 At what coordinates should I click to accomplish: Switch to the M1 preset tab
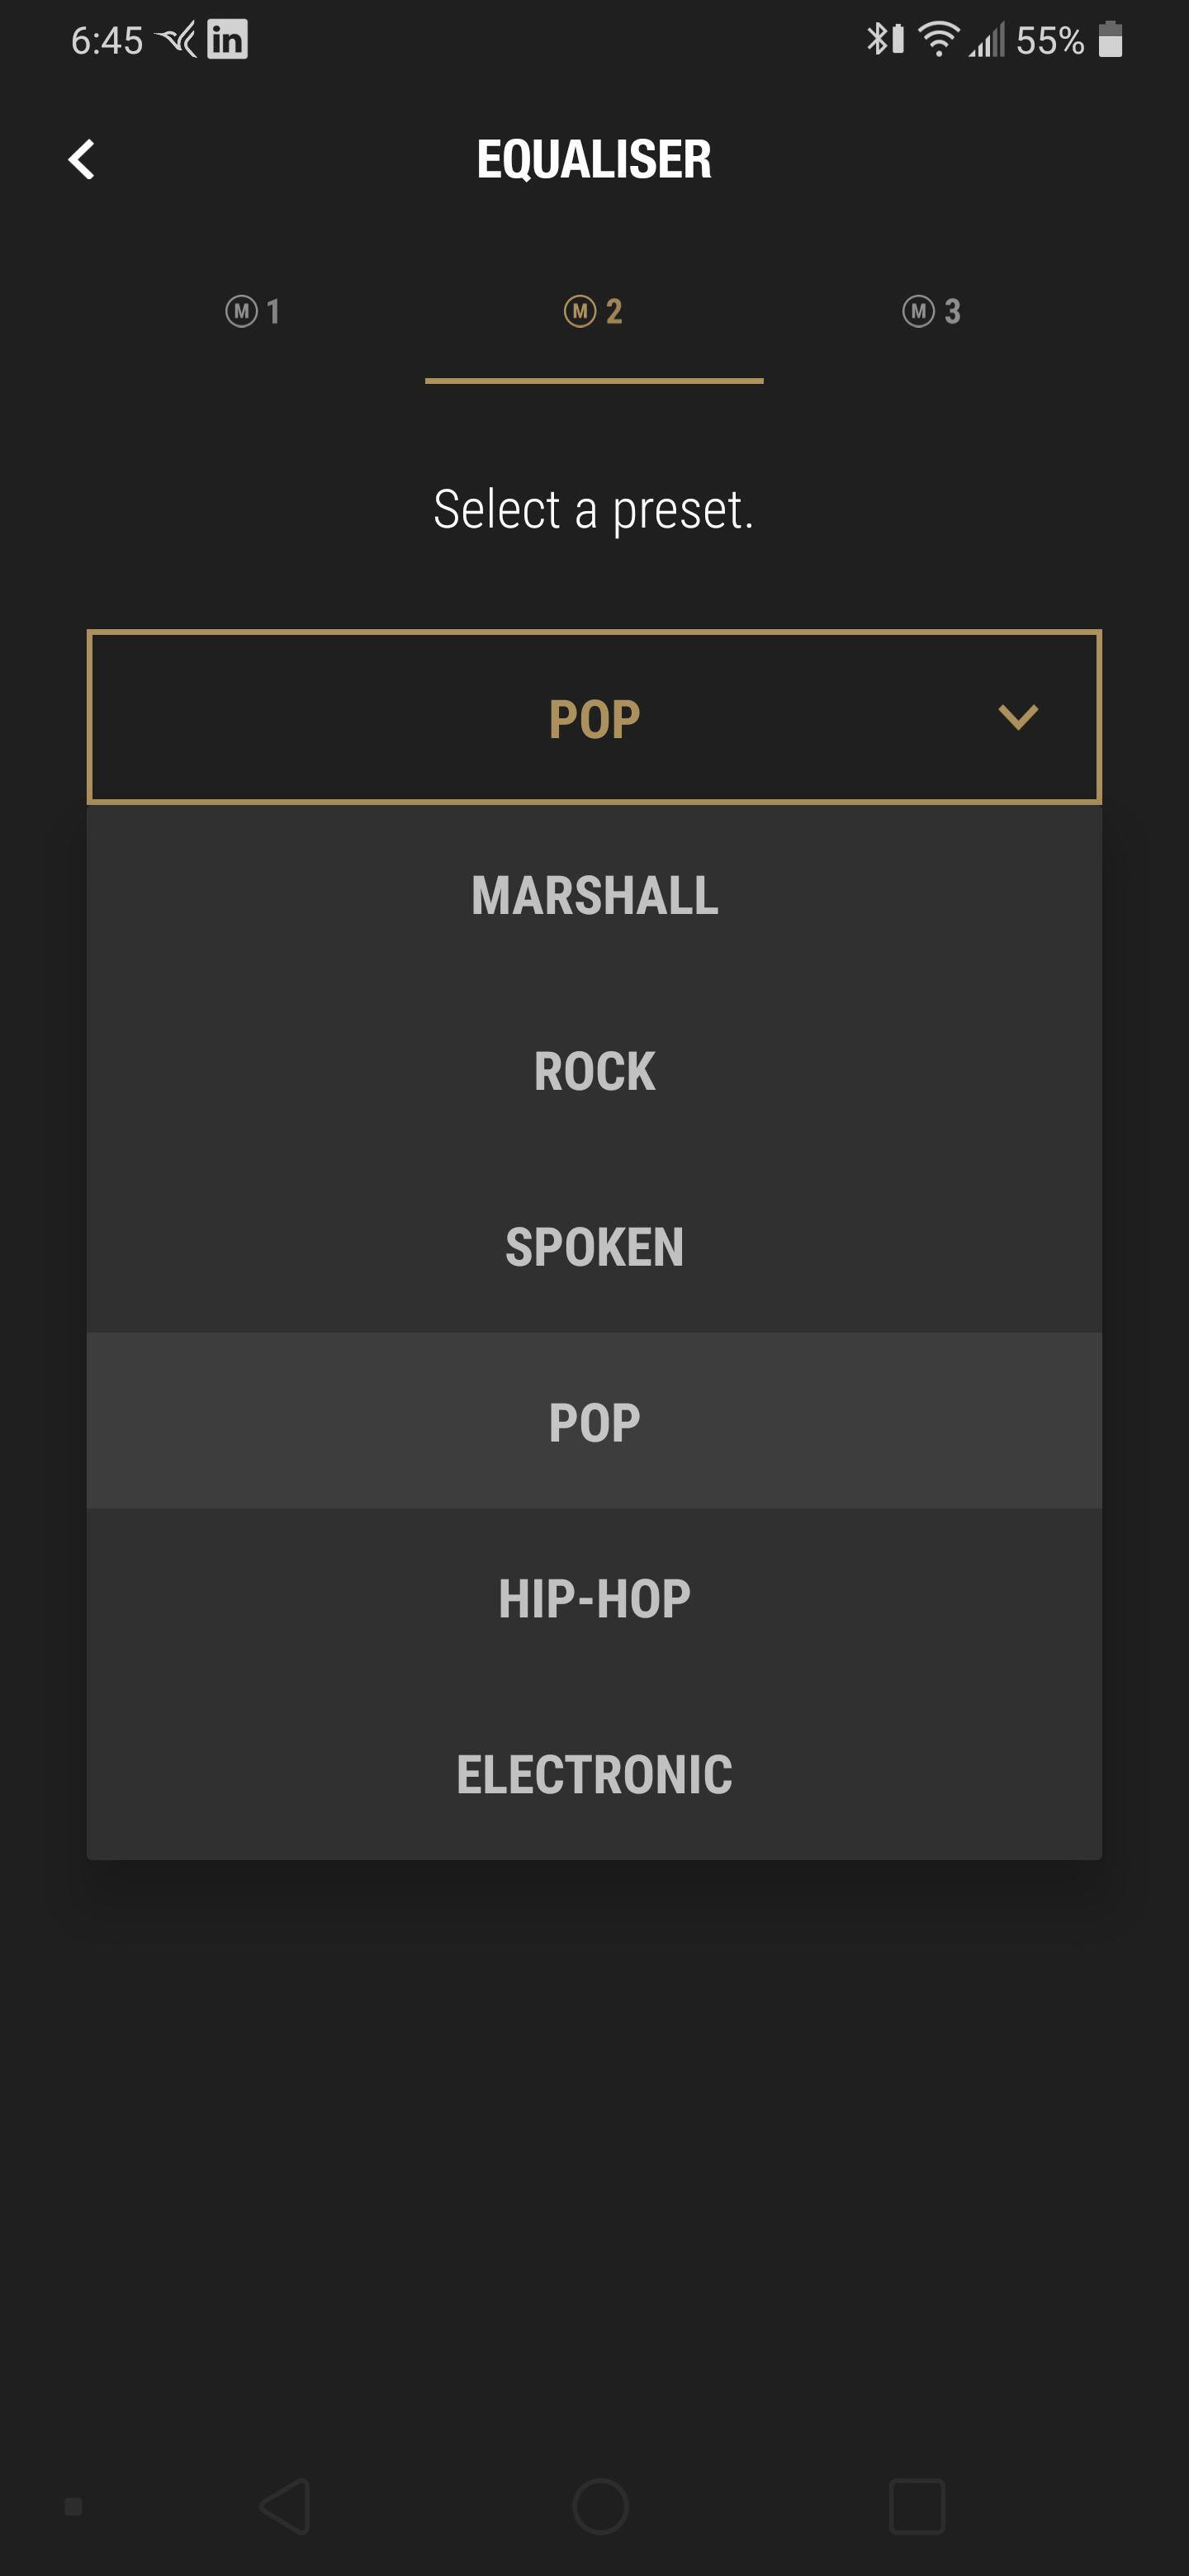[x=253, y=311]
